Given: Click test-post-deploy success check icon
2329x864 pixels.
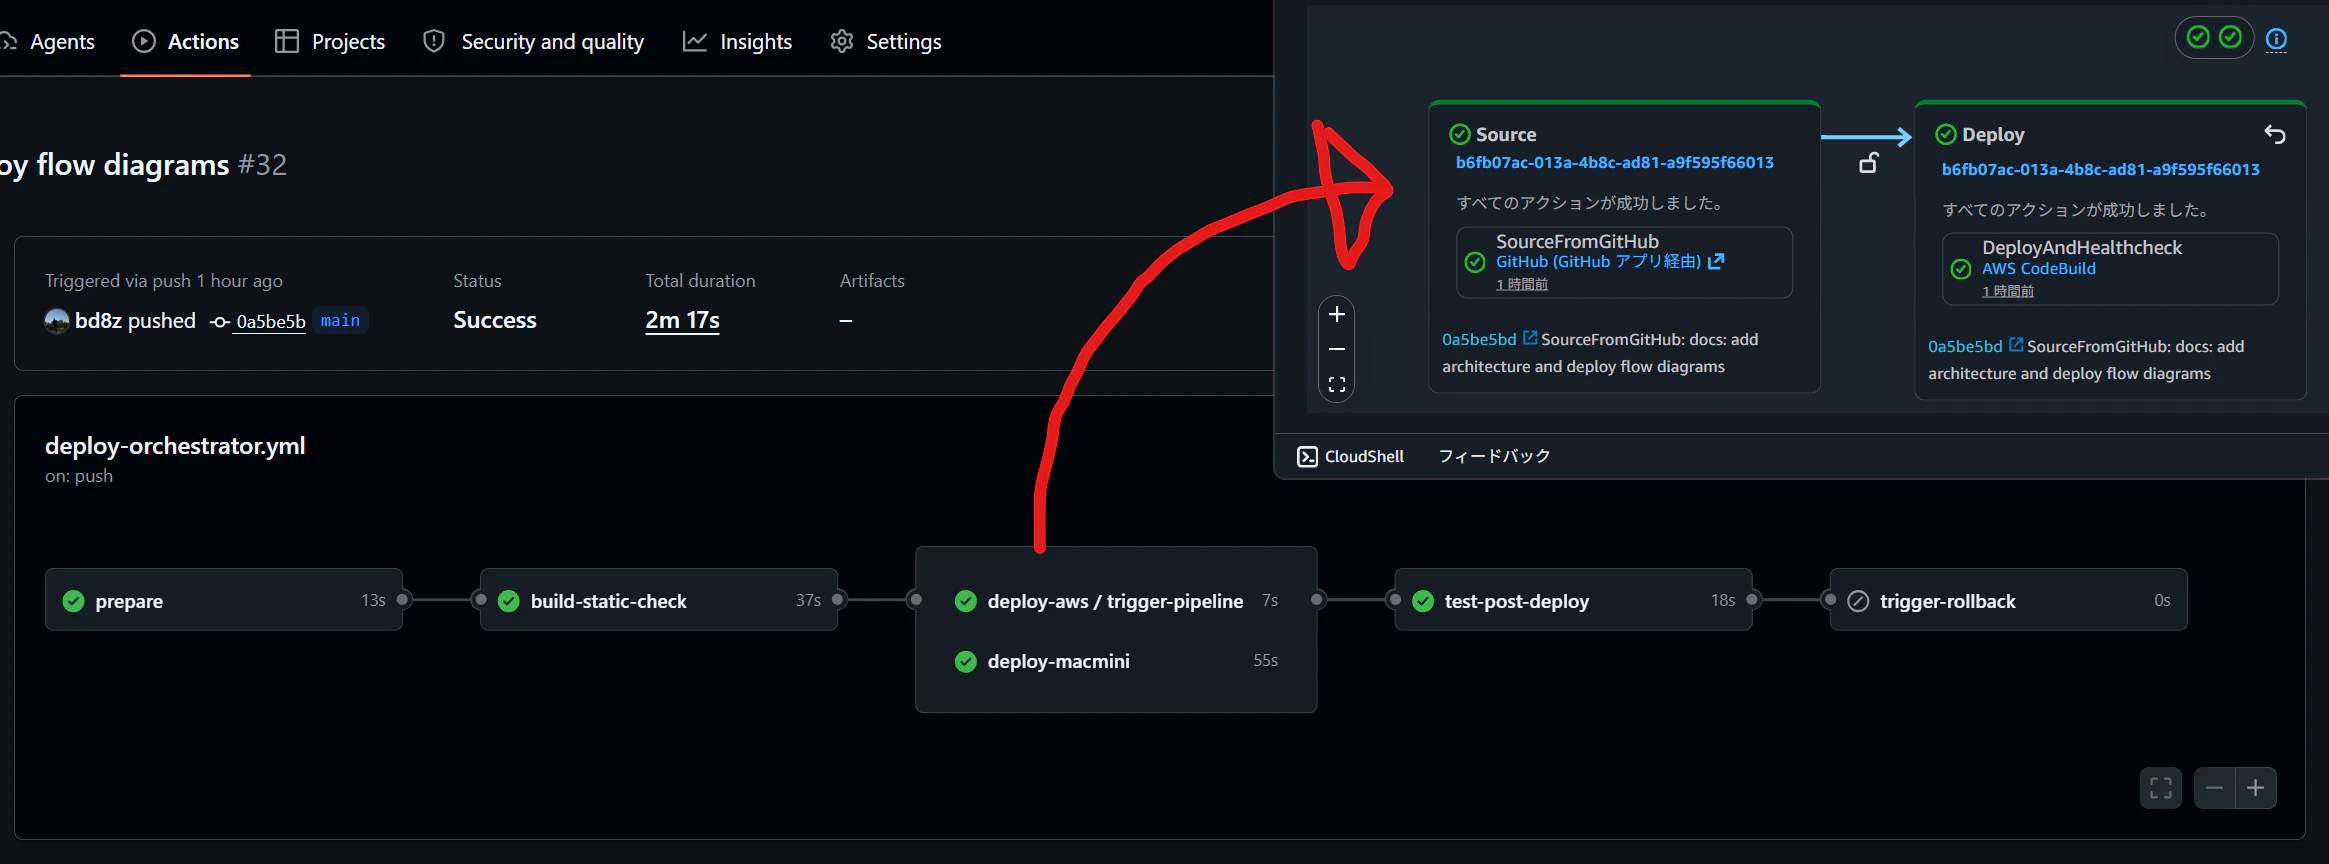Looking at the screenshot, I should pyautogui.click(x=1423, y=601).
